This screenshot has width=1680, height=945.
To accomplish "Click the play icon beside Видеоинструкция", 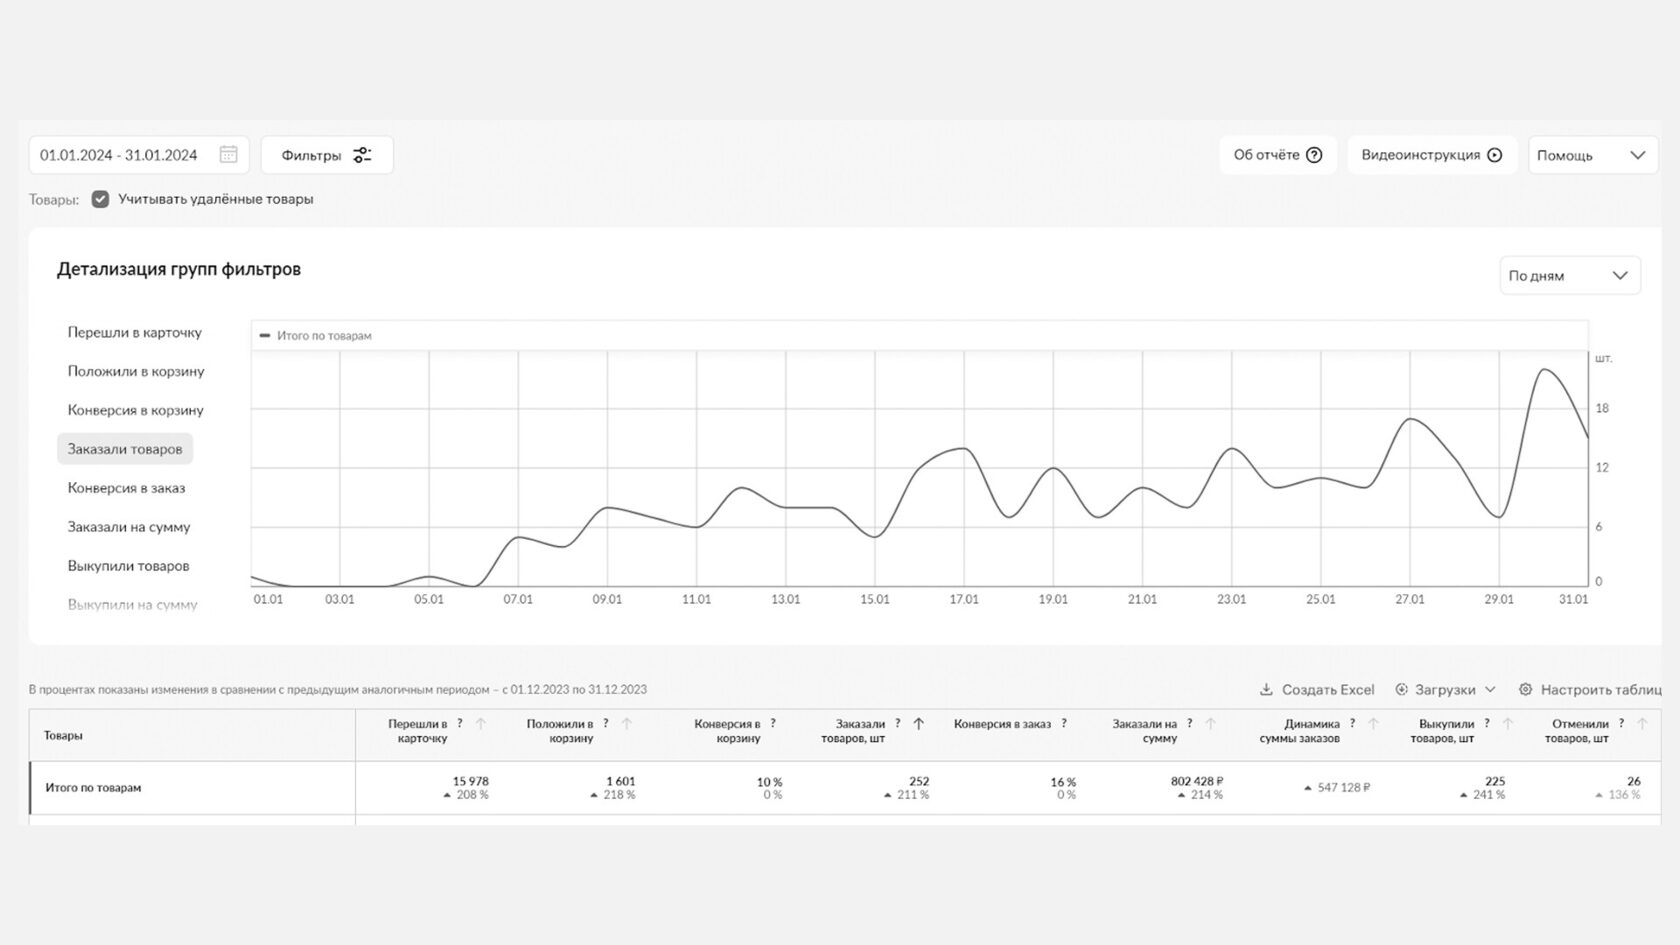I will pos(1495,155).
